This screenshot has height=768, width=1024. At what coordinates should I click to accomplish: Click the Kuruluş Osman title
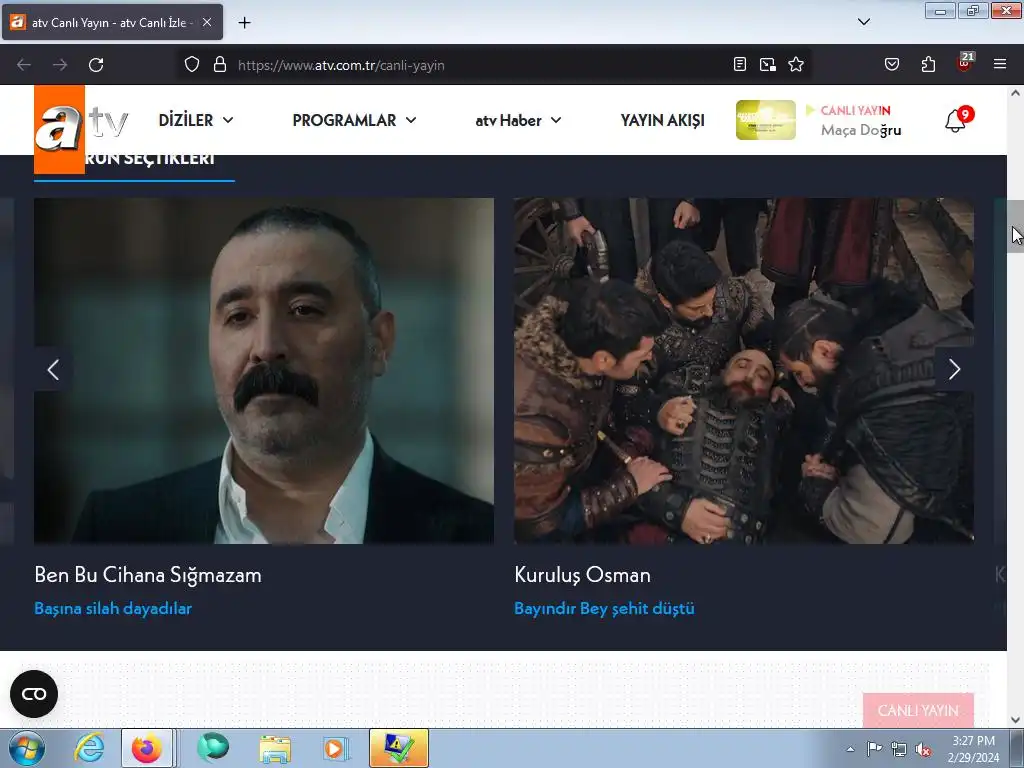point(583,575)
